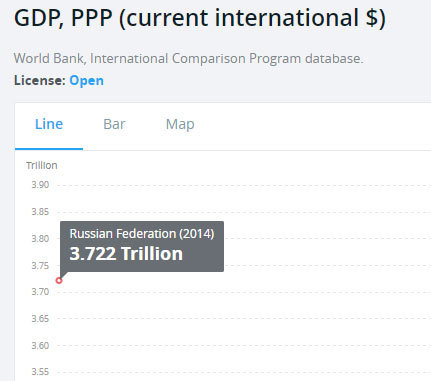Click the 3.90 y-axis tick label
431x381 pixels.
click(40, 185)
